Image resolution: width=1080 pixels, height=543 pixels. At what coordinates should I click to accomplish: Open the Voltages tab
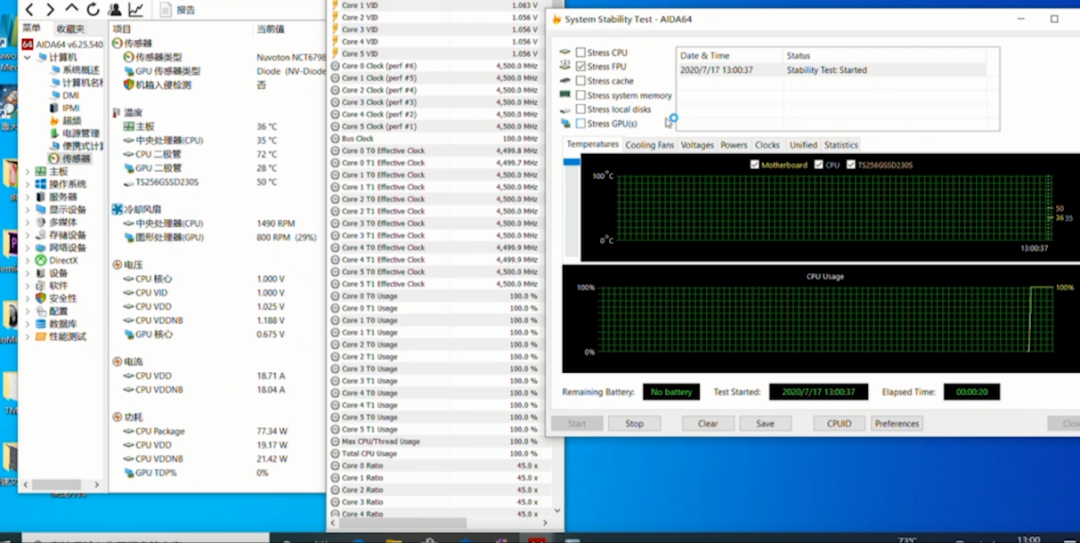tap(697, 145)
